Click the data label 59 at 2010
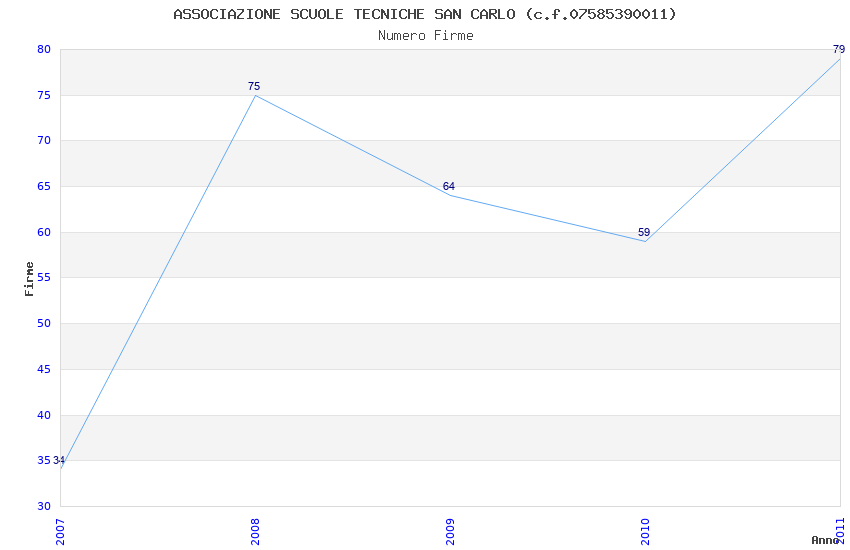The image size is (850, 550). tap(644, 232)
